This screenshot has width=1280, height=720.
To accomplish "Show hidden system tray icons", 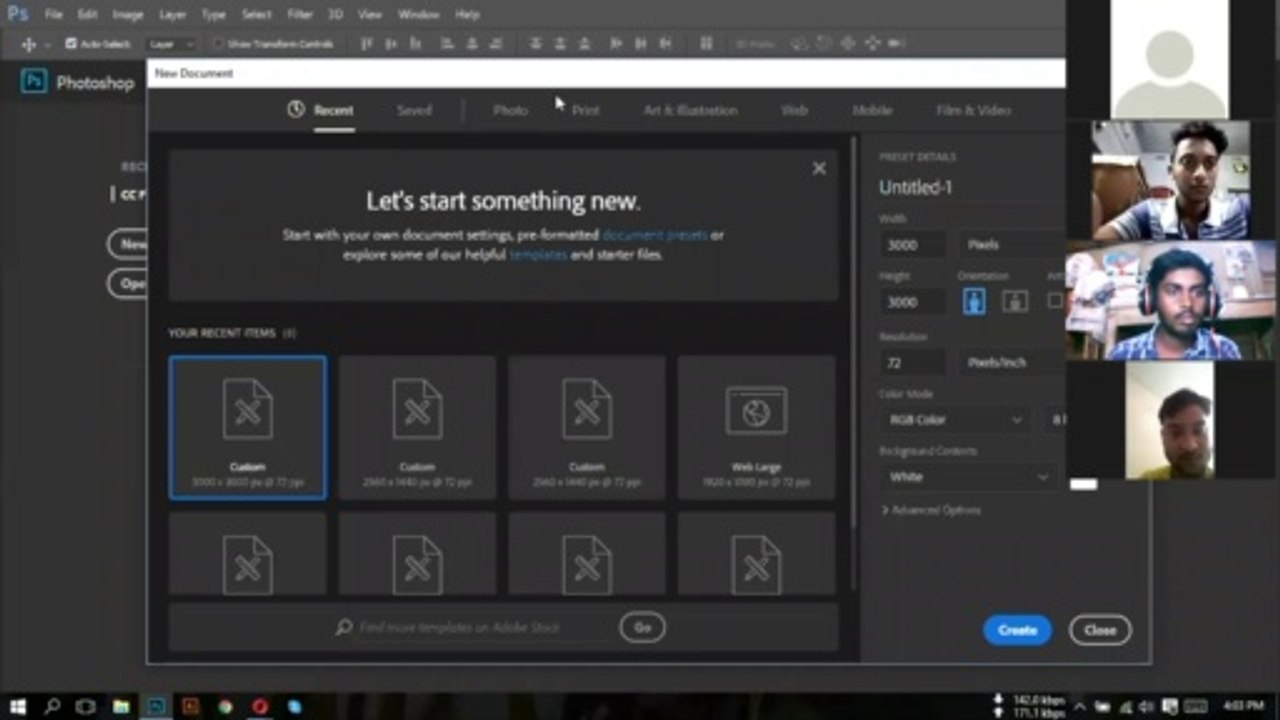I will (1080, 706).
